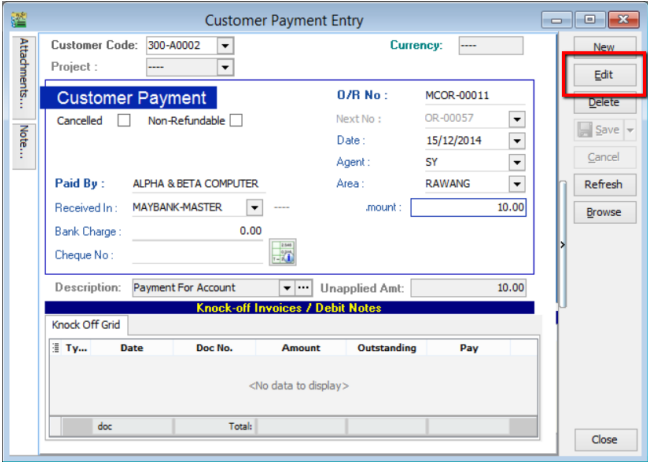Screen dimensions: 648x462
Task: Open the Customer Code dropdown
Action: [225, 46]
